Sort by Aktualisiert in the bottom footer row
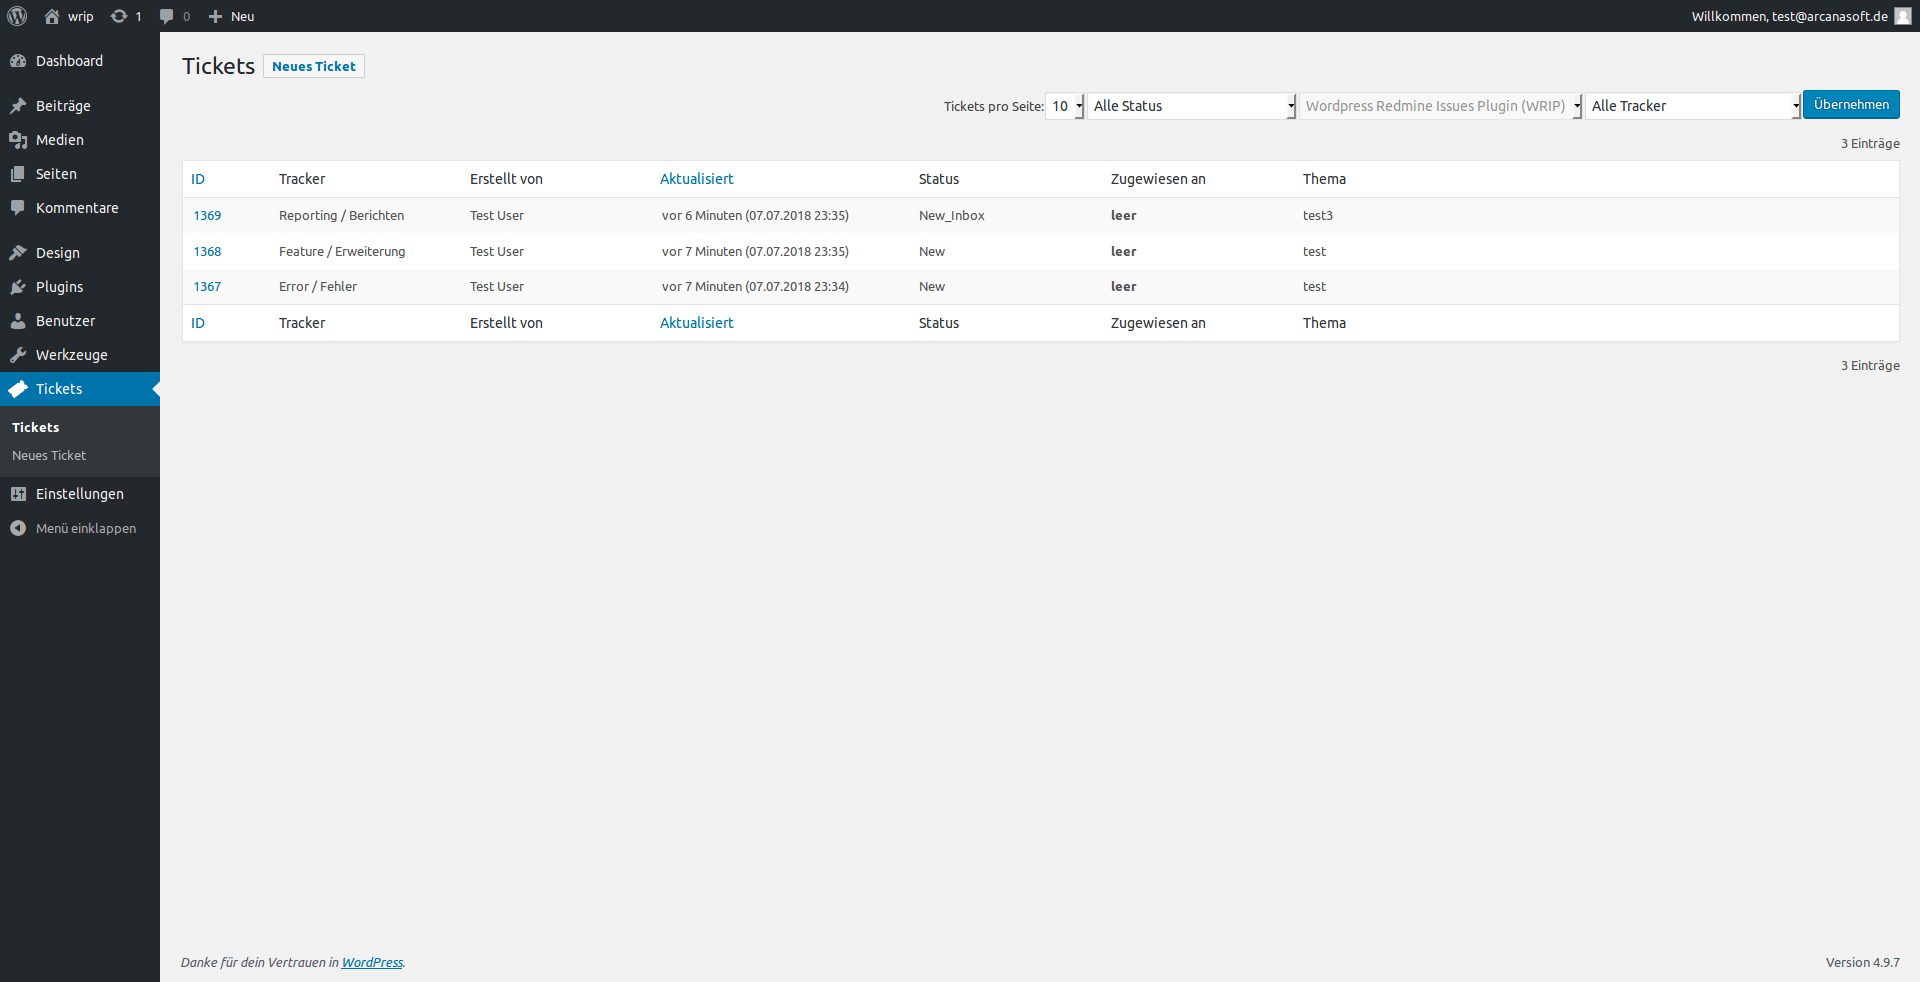This screenshot has height=982, width=1920. (697, 323)
